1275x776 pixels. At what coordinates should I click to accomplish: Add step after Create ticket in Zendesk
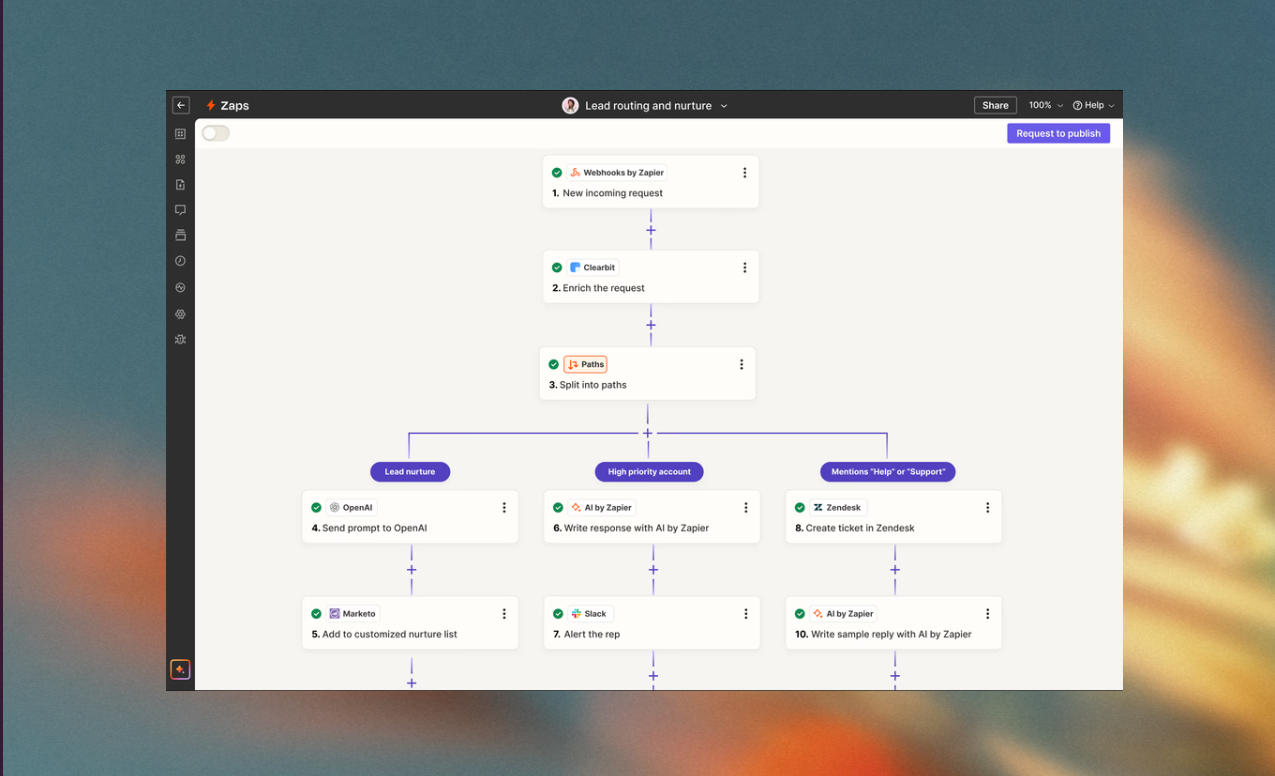895,570
